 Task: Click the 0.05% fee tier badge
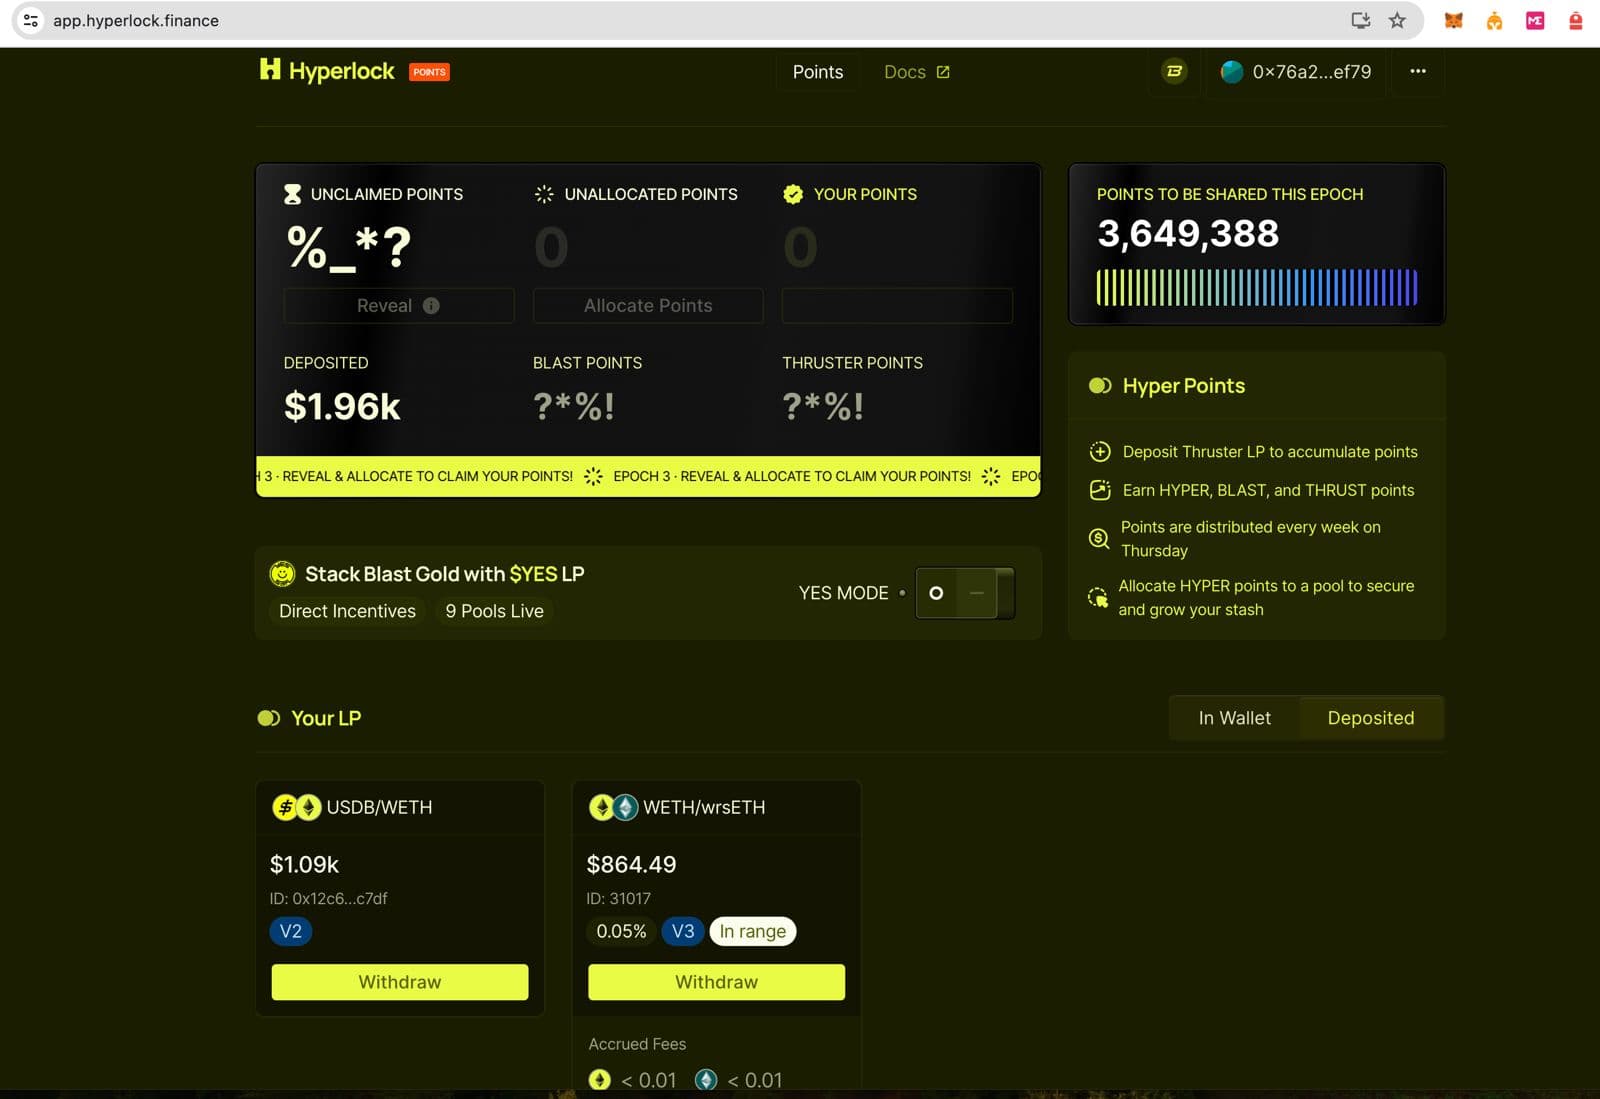621,931
